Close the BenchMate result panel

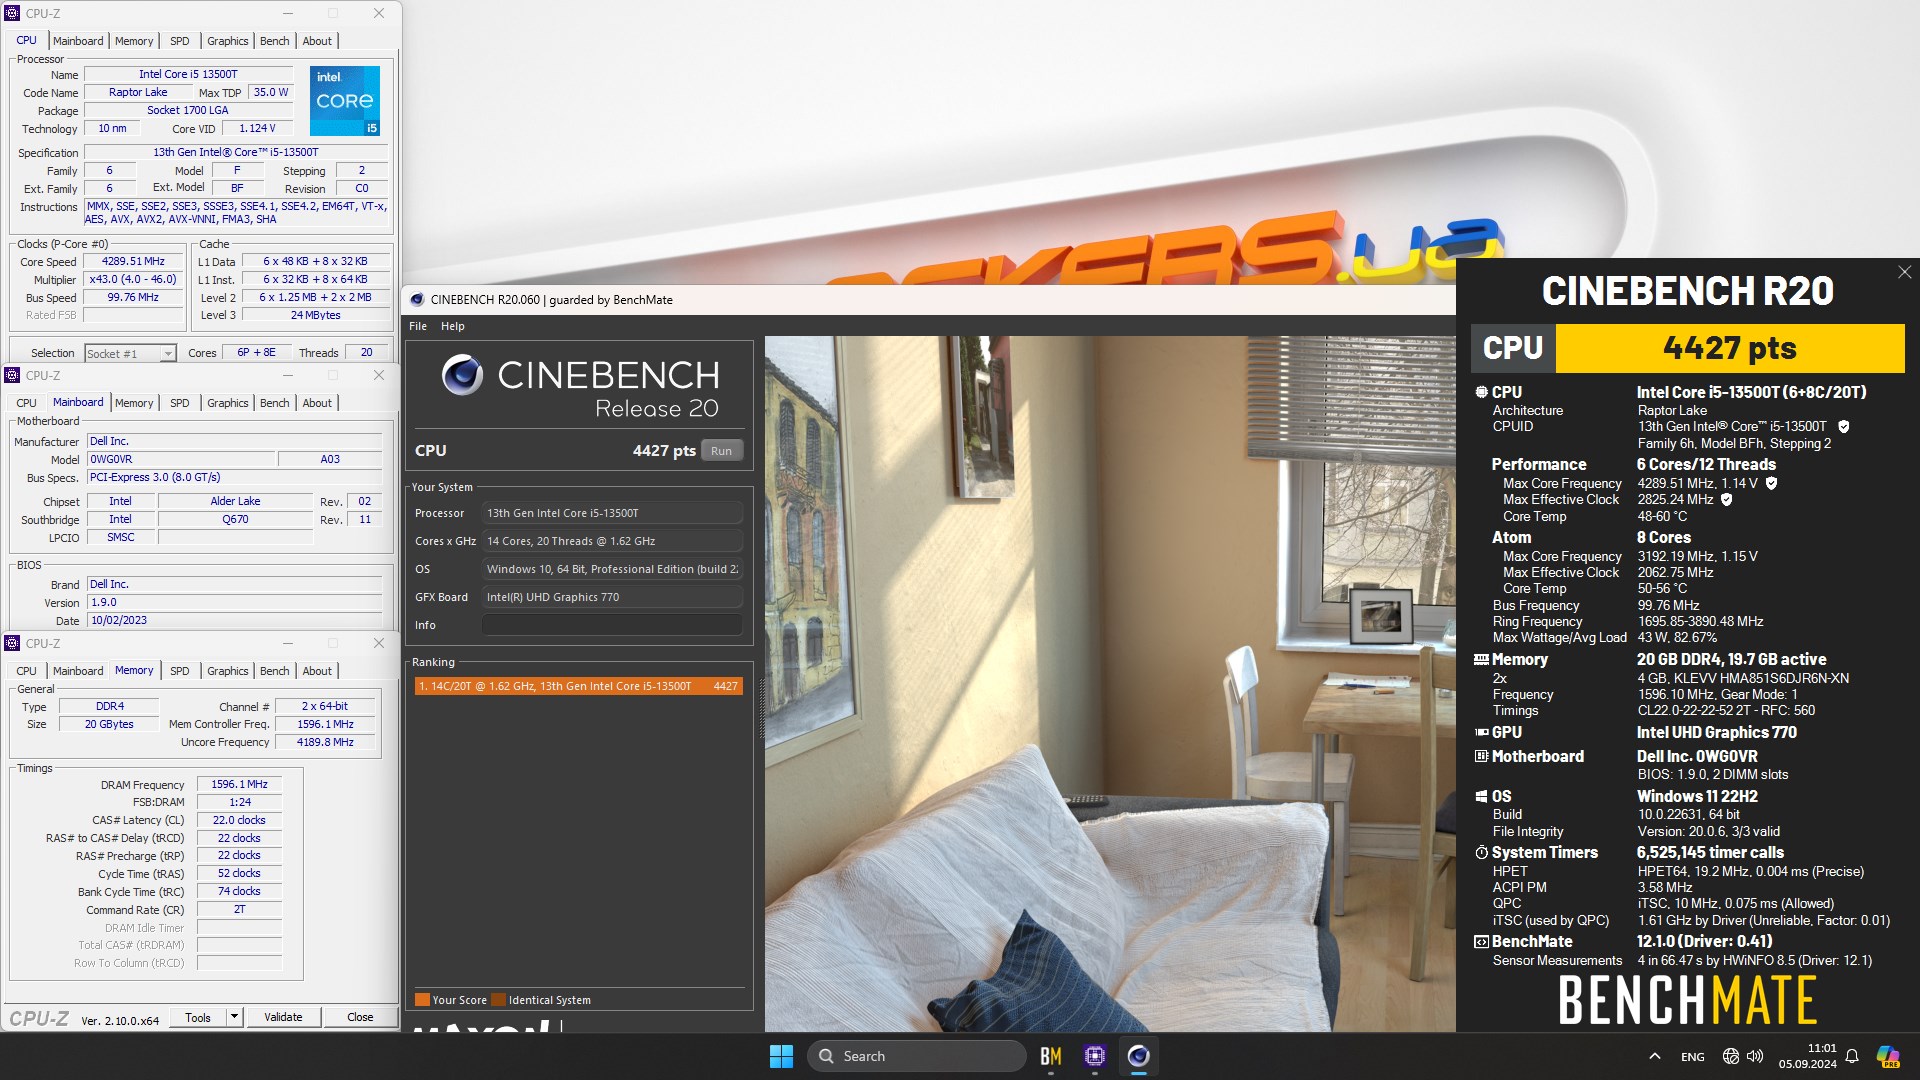pyautogui.click(x=1904, y=272)
